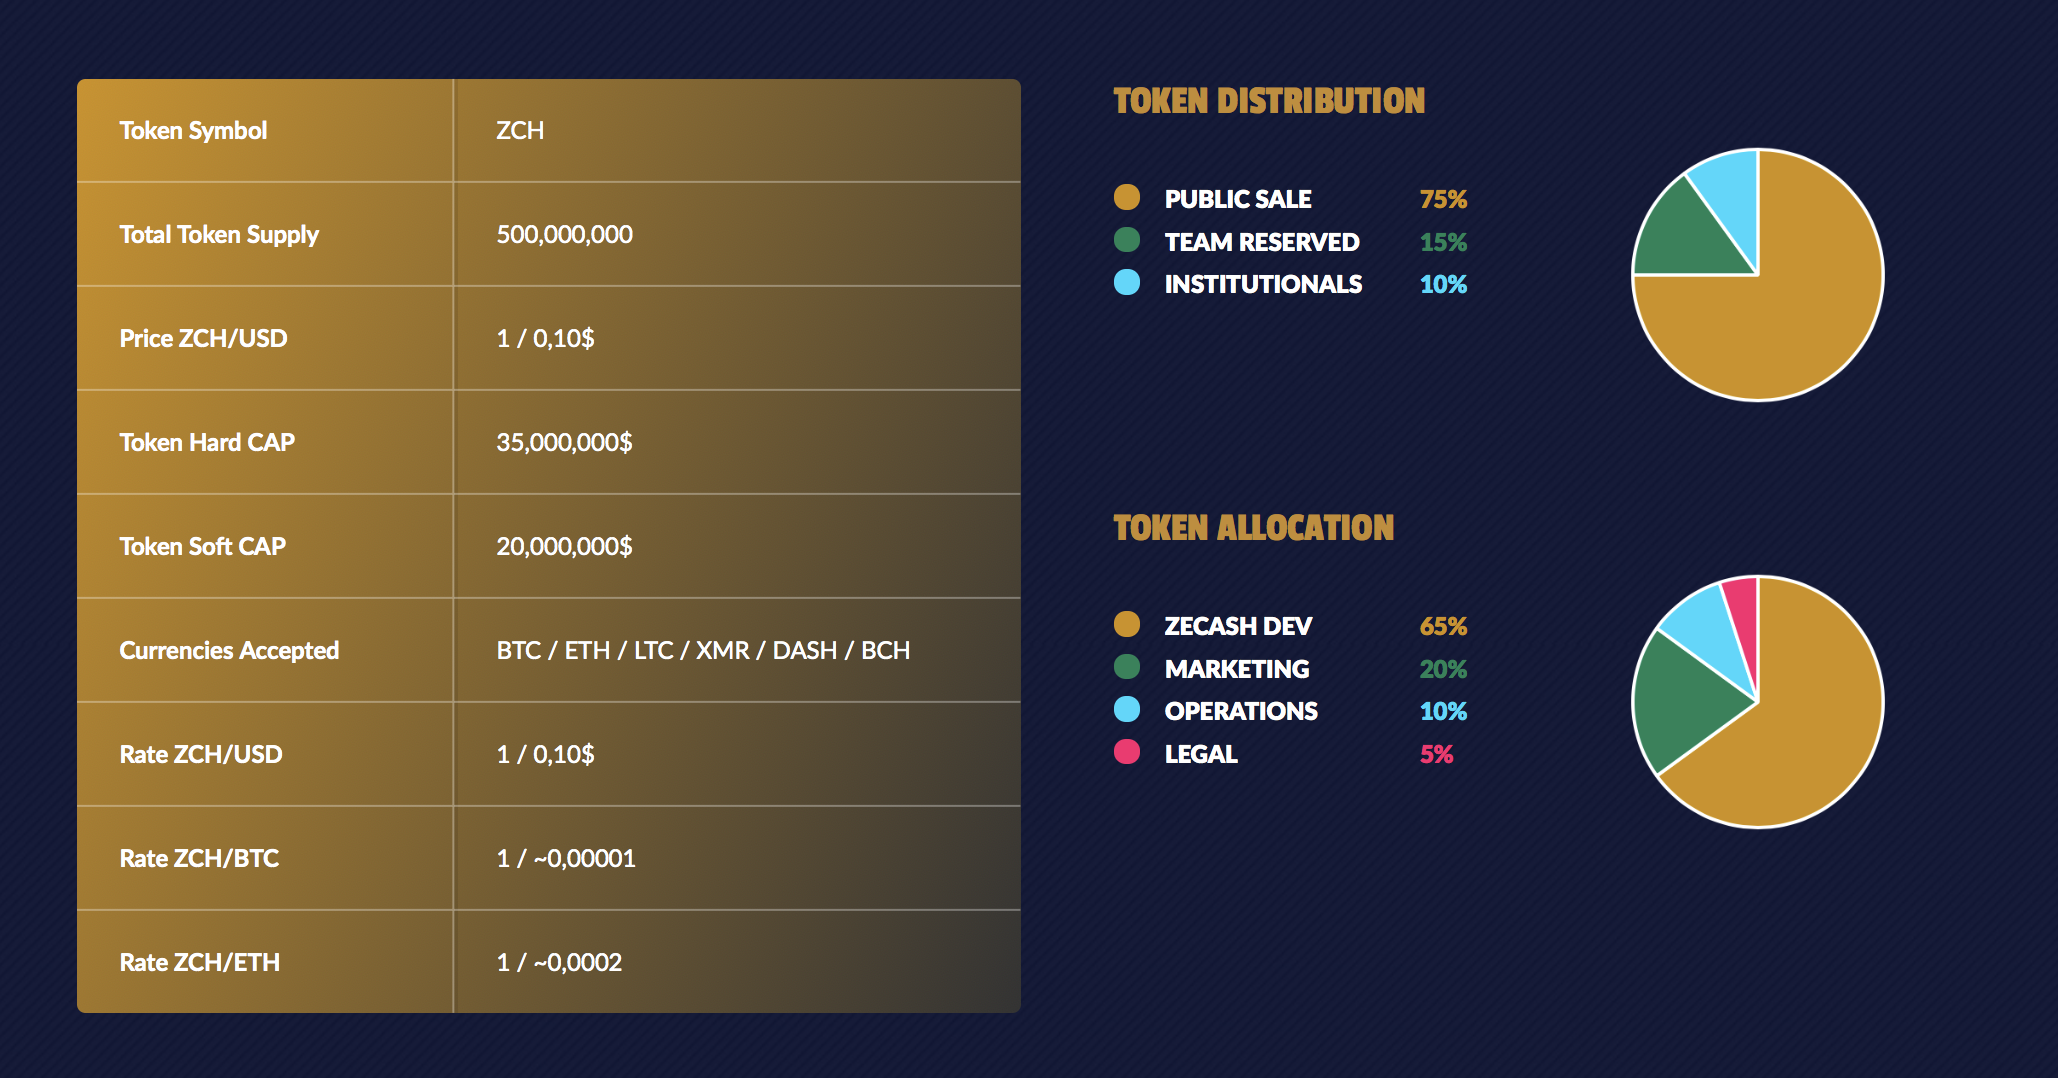Click the Token Soft CAP label

pos(202,547)
